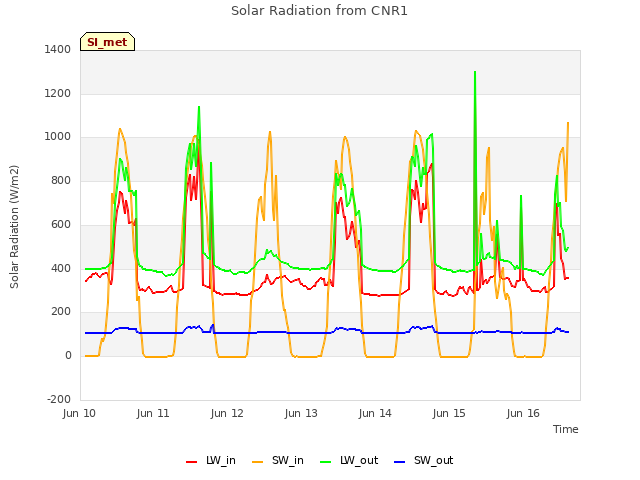
Task: Click the blue SW_out legend swatch
Action: pyautogui.click(x=400, y=462)
